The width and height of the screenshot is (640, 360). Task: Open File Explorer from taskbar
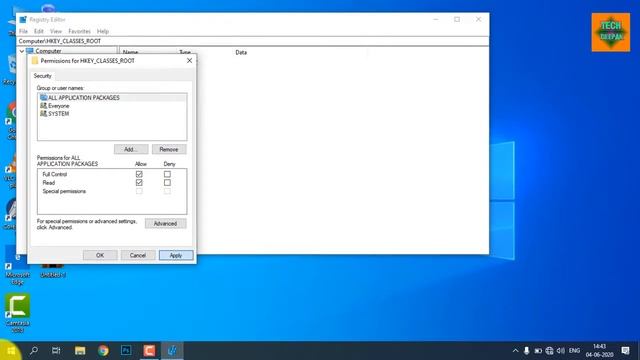point(80,351)
